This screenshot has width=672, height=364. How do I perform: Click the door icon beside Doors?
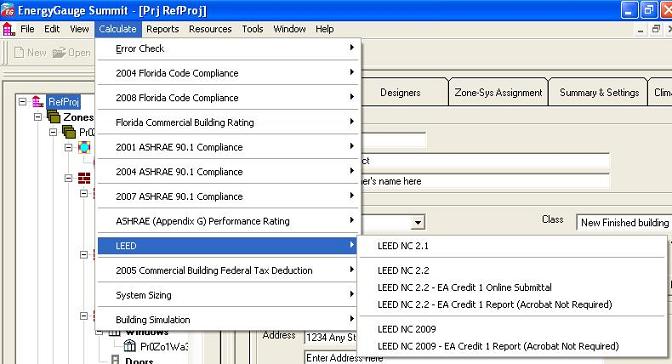click(x=115, y=360)
